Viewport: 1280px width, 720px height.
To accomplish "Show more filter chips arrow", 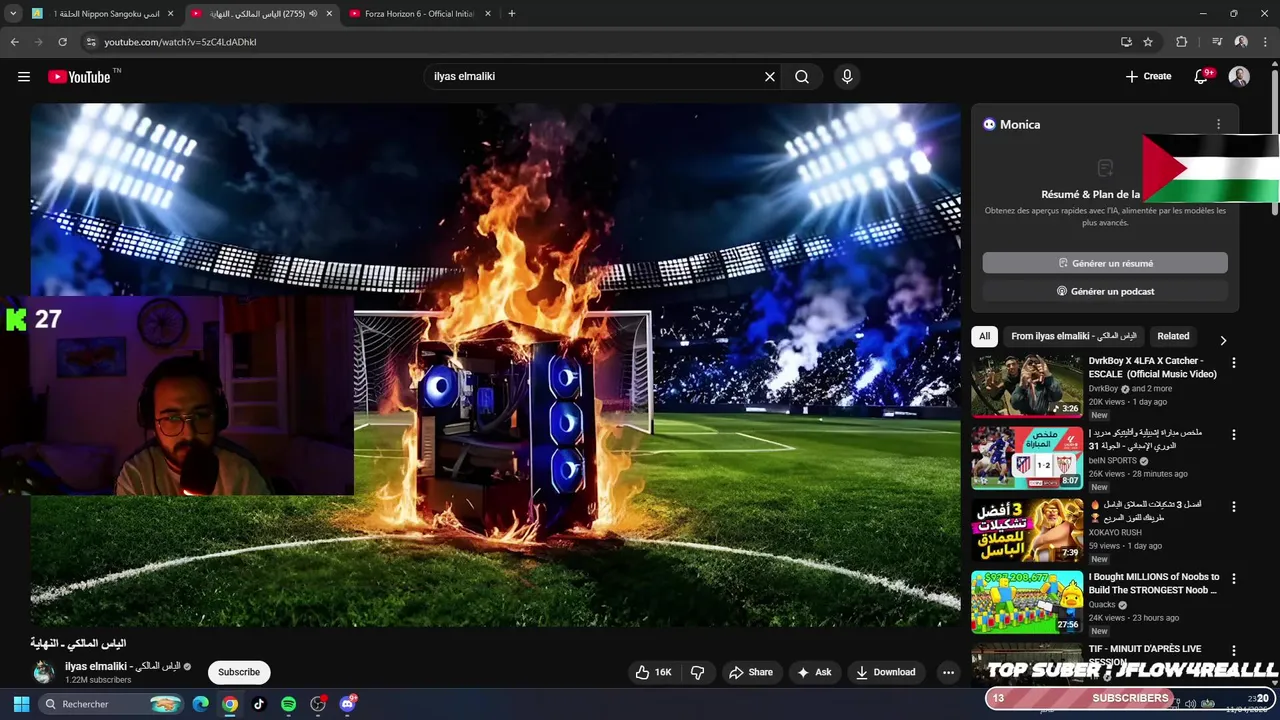I will [1222, 340].
